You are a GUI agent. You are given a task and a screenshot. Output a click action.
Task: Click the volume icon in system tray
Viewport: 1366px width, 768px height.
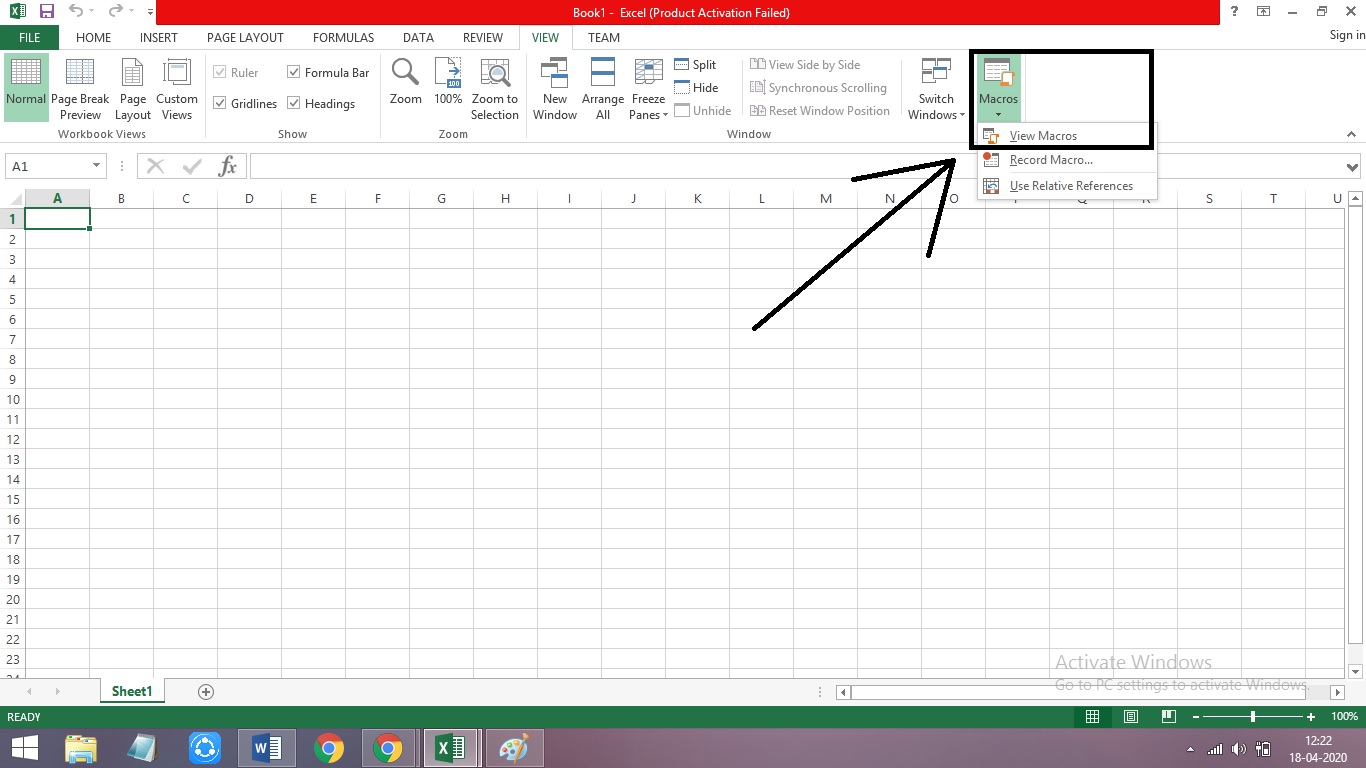(x=1239, y=749)
